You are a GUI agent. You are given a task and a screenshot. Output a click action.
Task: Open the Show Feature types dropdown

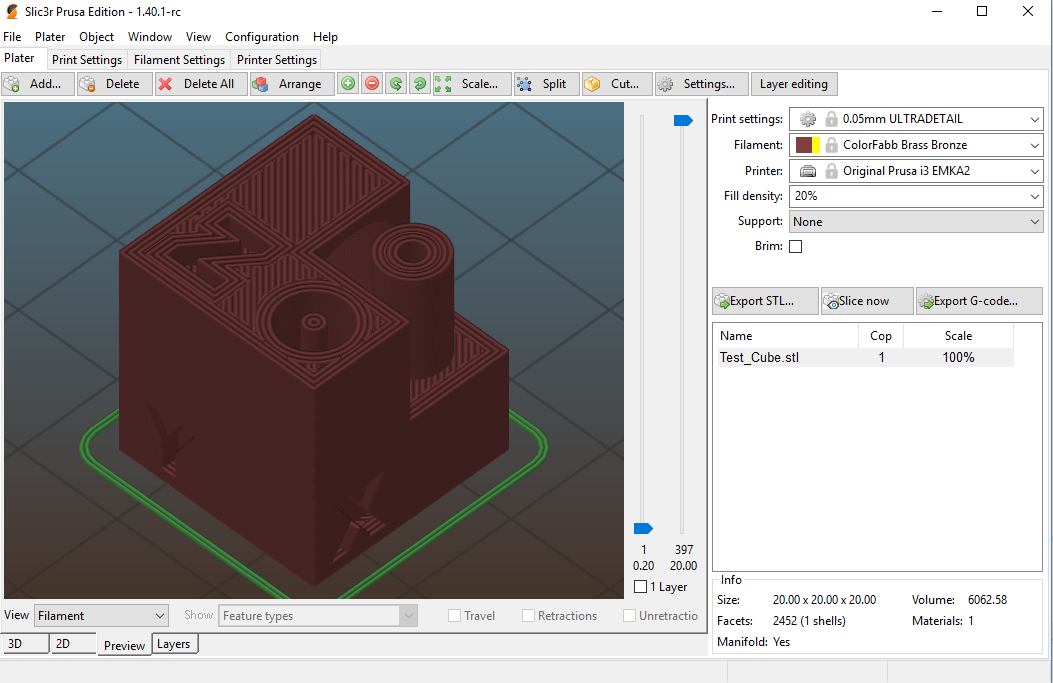tap(318, 615)
